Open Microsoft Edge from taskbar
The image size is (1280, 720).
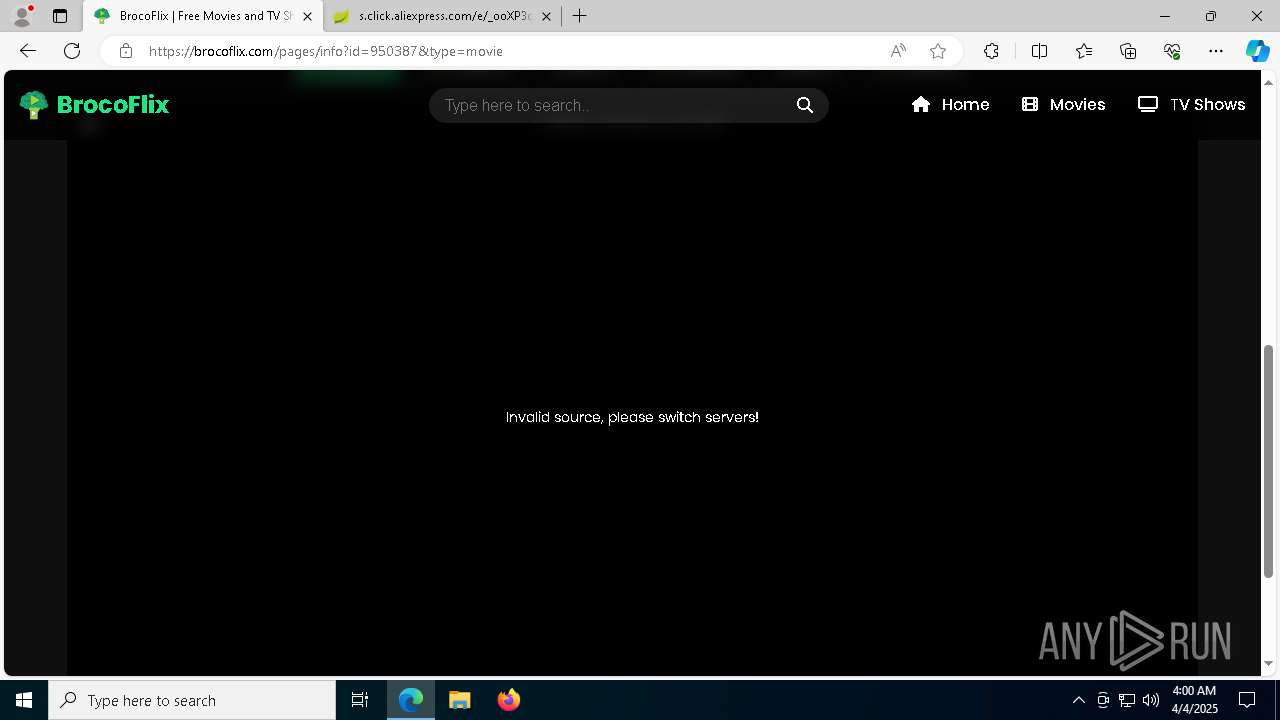click(411, 700)
